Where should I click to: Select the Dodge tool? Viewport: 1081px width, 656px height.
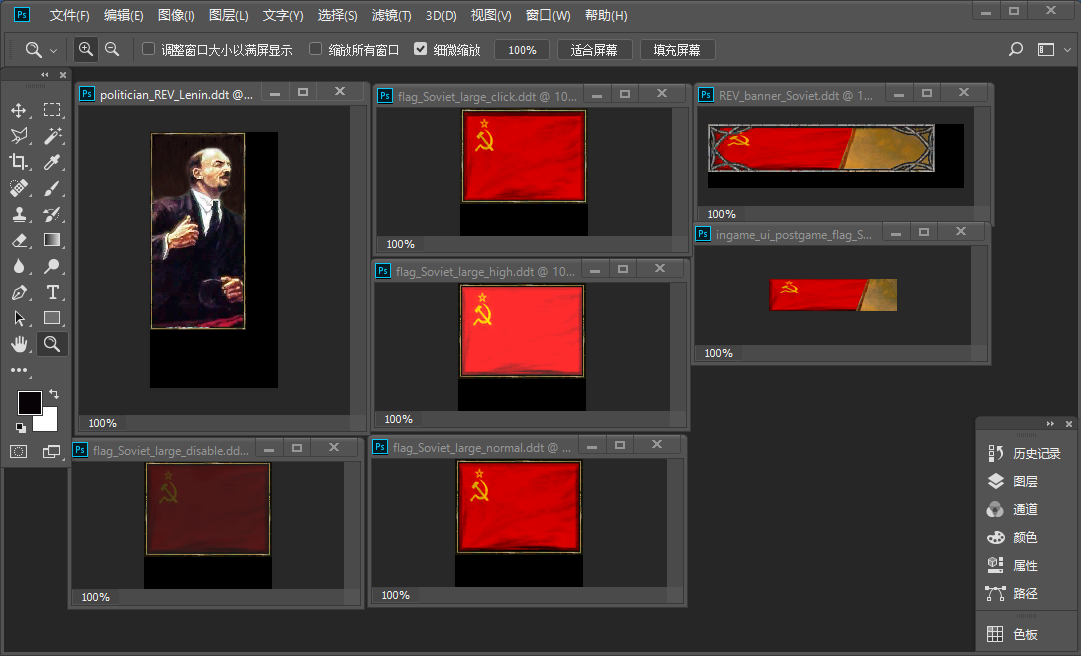52,266
